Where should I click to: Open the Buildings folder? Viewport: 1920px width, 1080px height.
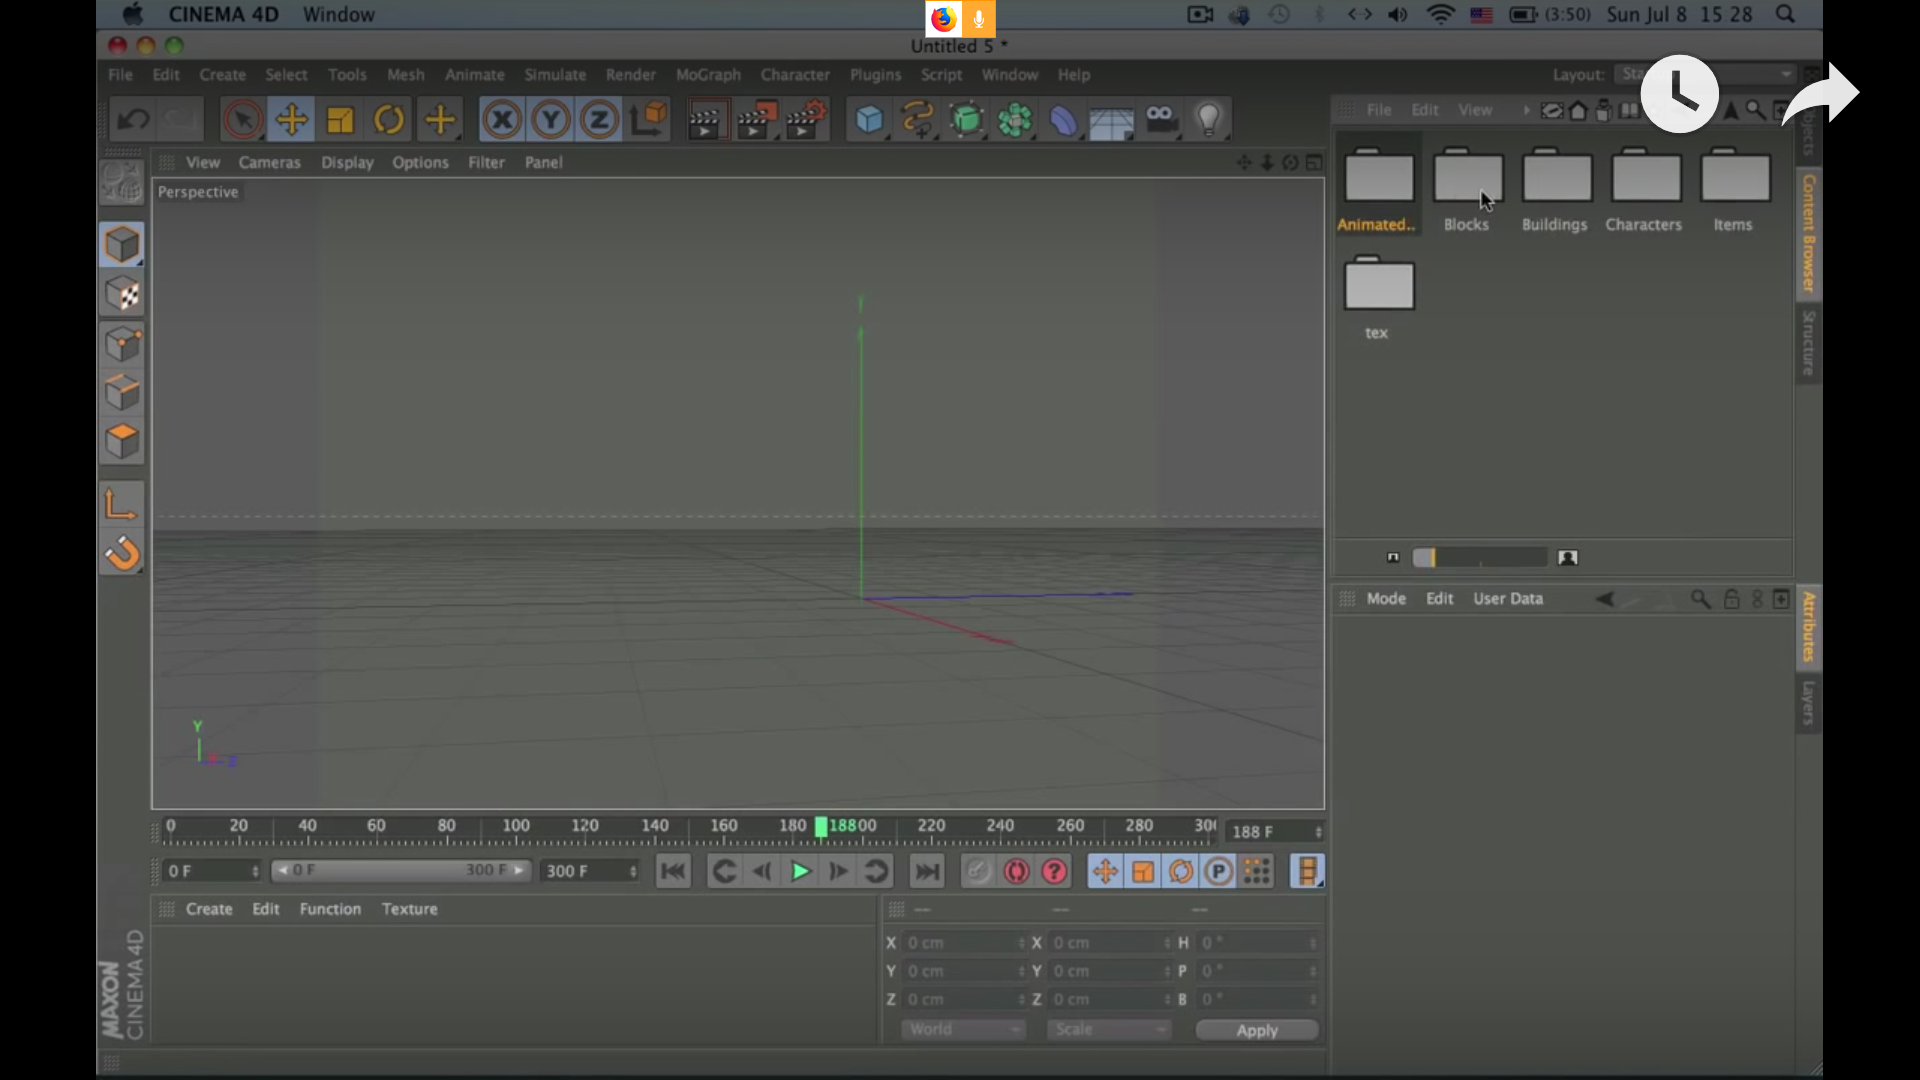coord(1555,191)
